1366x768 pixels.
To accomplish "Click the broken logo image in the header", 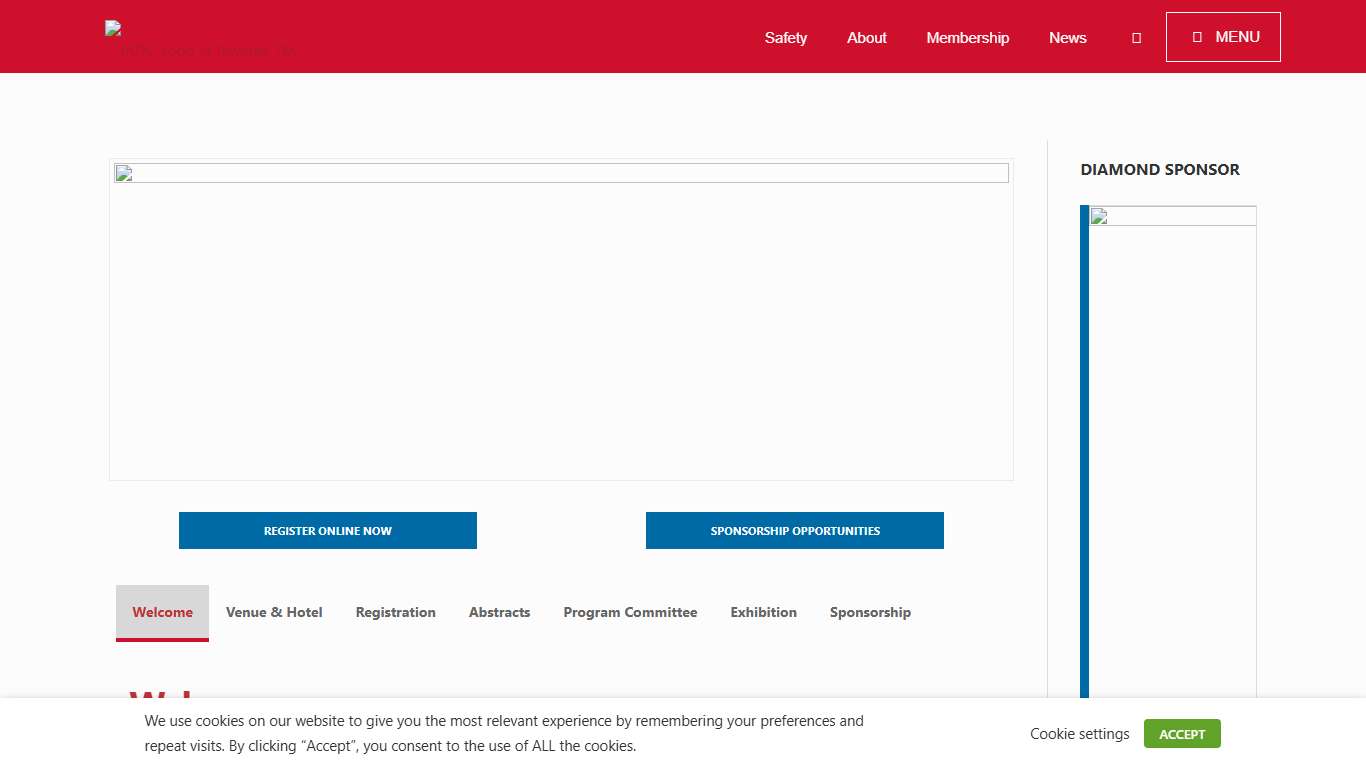I will coord(200,40).
